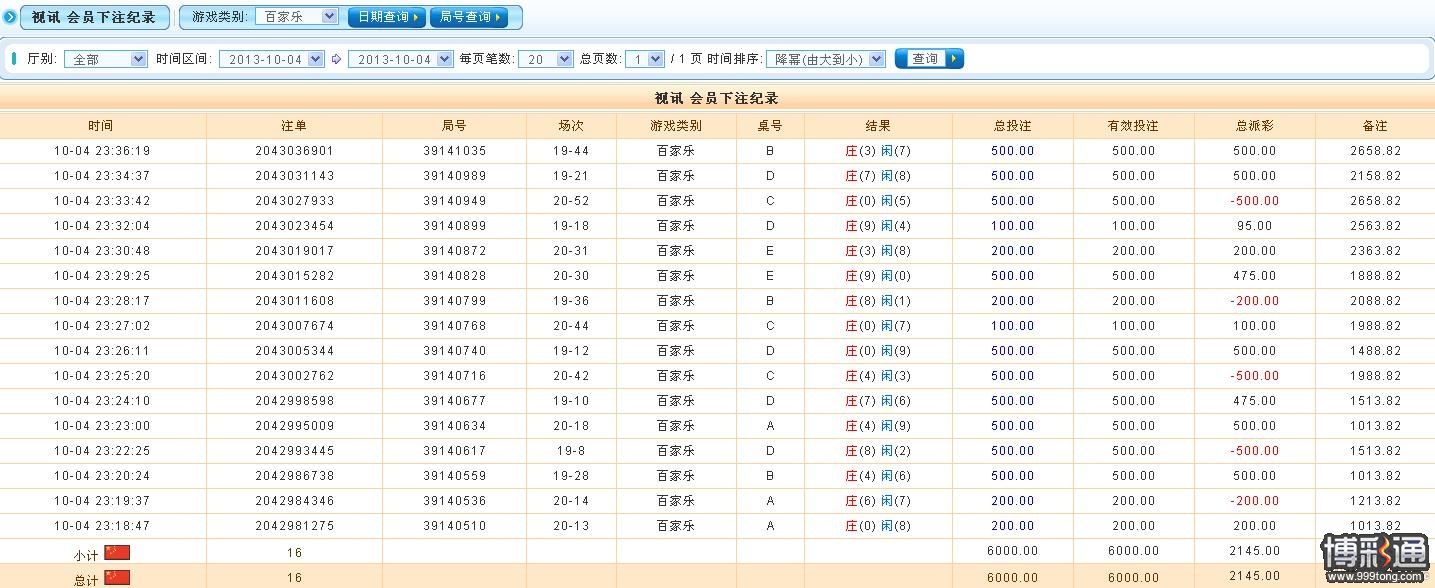Click bet number 2043031143
Image resolution: width=1435 pixels, height=588 pixels.
pos(294,176)
